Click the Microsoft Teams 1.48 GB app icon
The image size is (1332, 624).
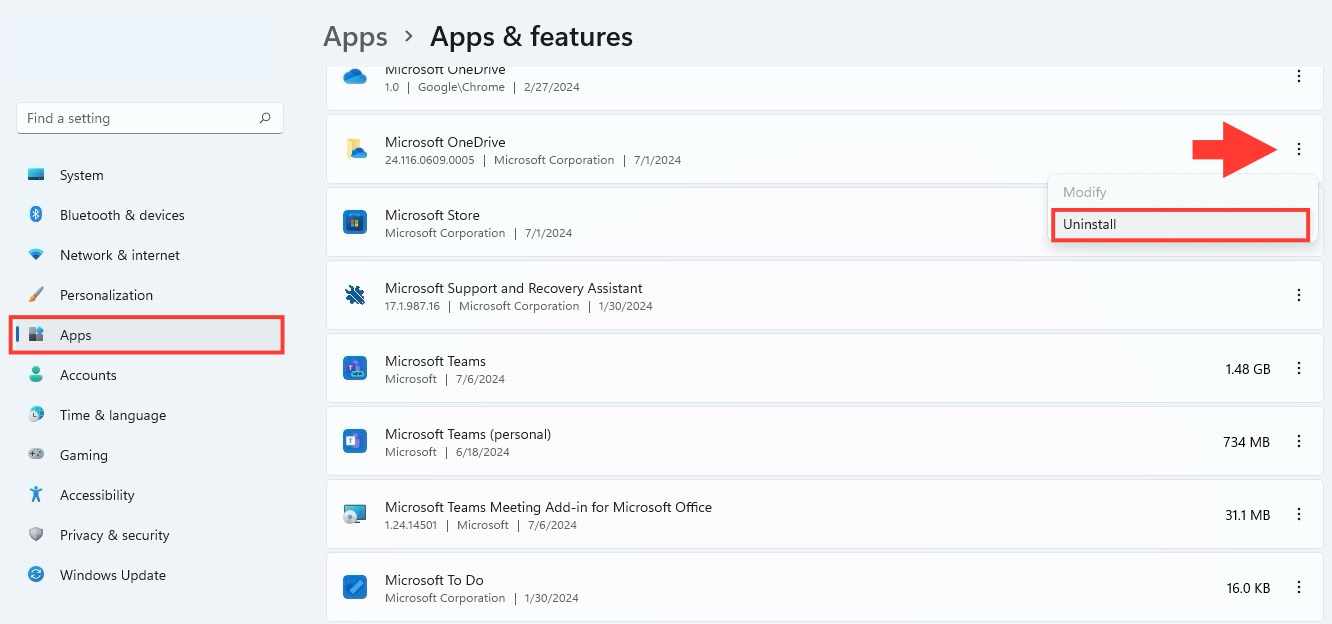[355, 368]
